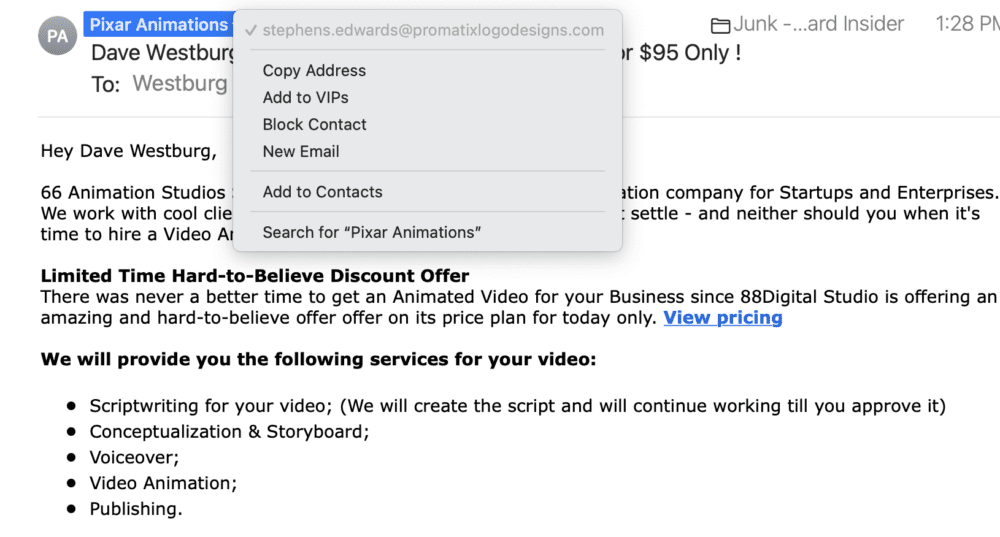The width and height of the screenshot is (1000, 537).
Task: Click the Westburg recipient in To field
Action: click(x=180, y=84)
